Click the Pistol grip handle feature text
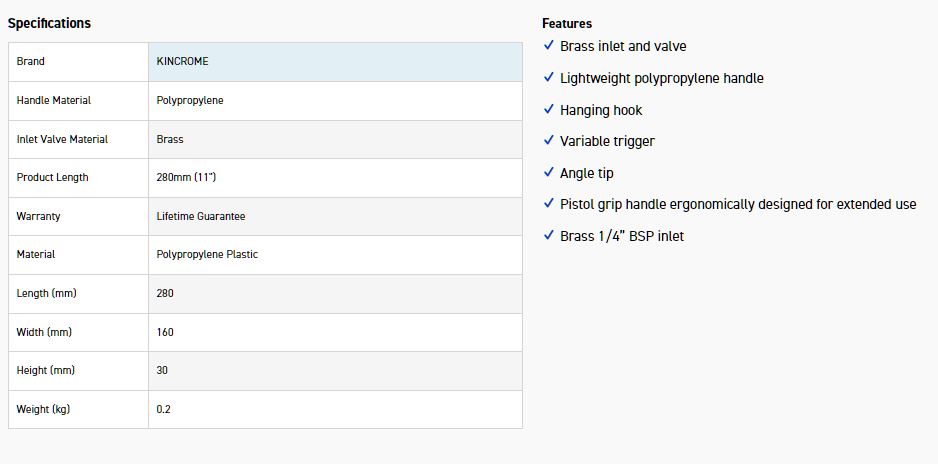The width and height of the screenshot is (938, 464). pyautogui.click(x=738, y=204)
